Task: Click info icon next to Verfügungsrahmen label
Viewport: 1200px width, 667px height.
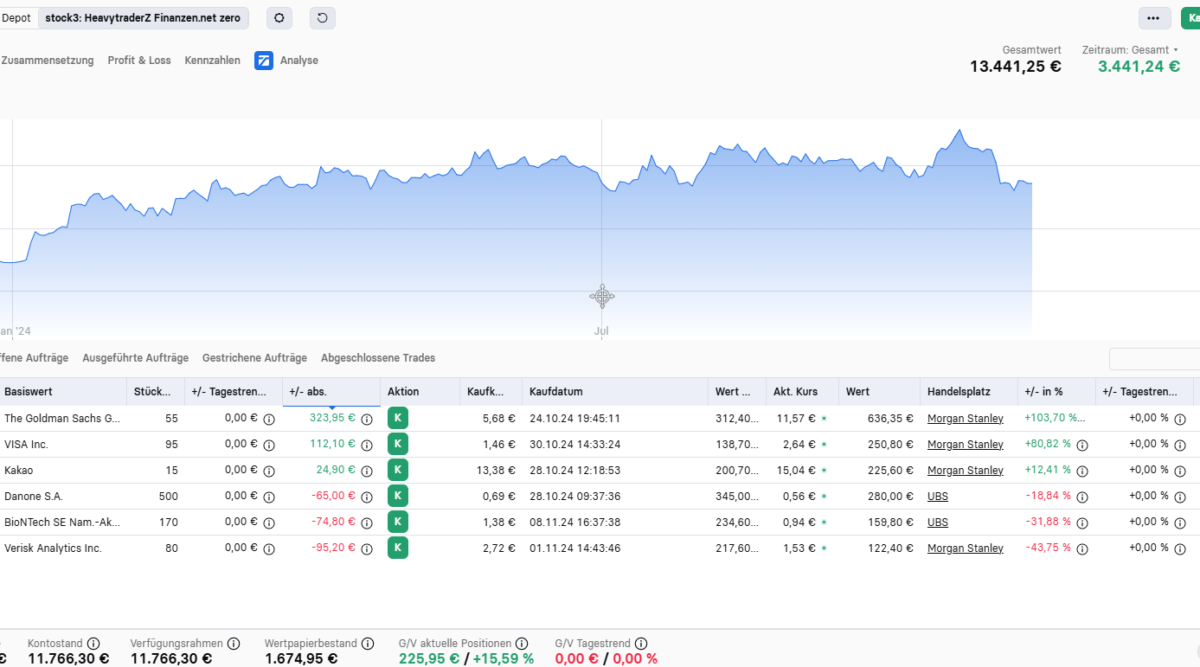Action: [x=232, y=643]
